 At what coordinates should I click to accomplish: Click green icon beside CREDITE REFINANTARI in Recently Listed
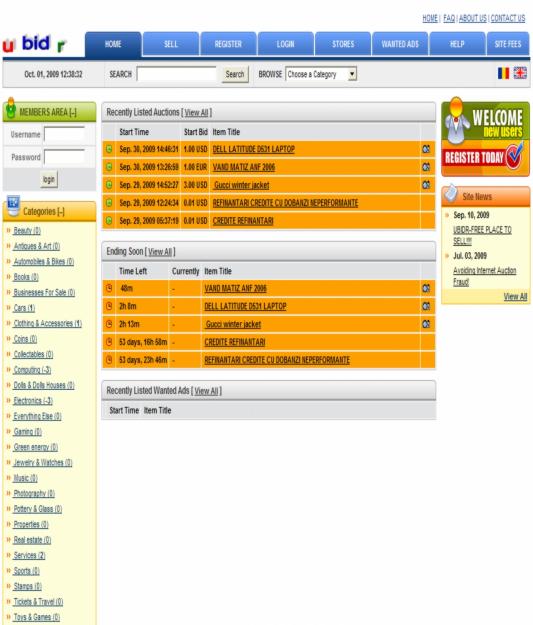tap(109, 221)
